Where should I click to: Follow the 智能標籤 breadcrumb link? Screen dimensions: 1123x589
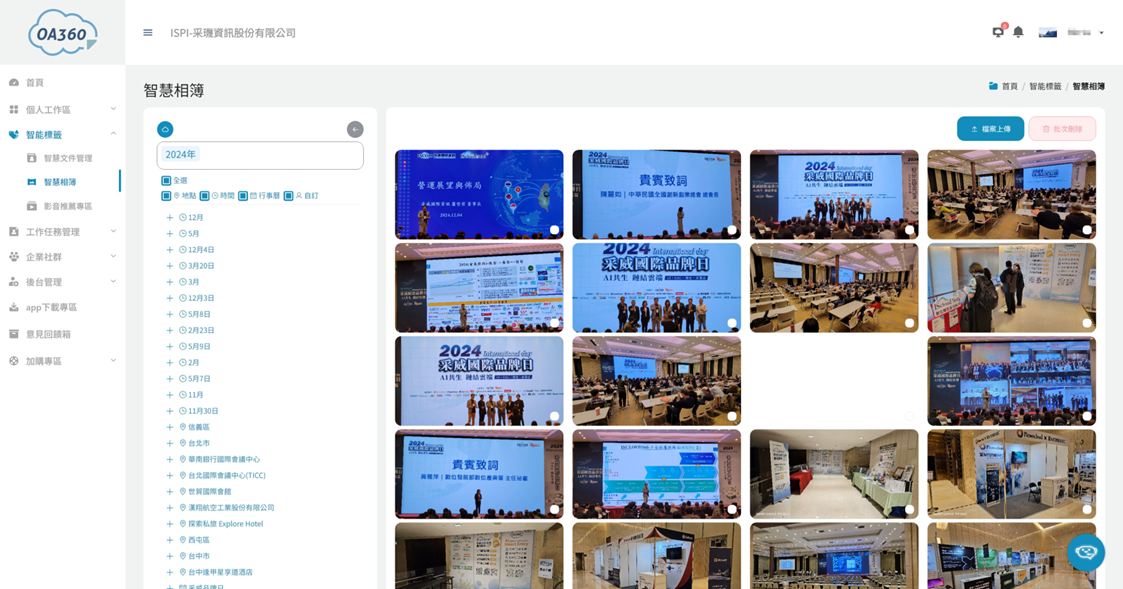coord(1045,86)
